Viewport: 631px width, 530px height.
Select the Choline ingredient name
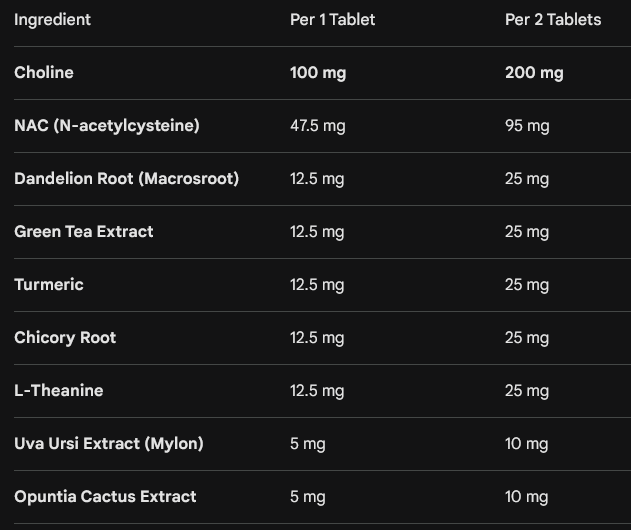44,73
